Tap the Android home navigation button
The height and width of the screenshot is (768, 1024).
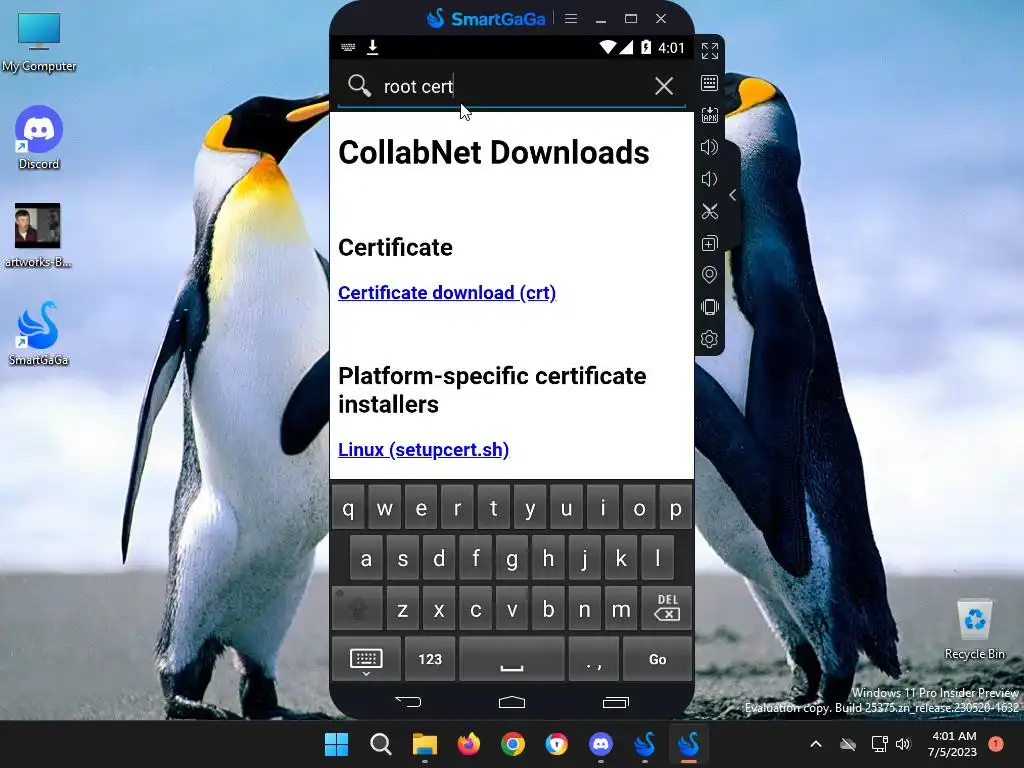pos(512,702)
